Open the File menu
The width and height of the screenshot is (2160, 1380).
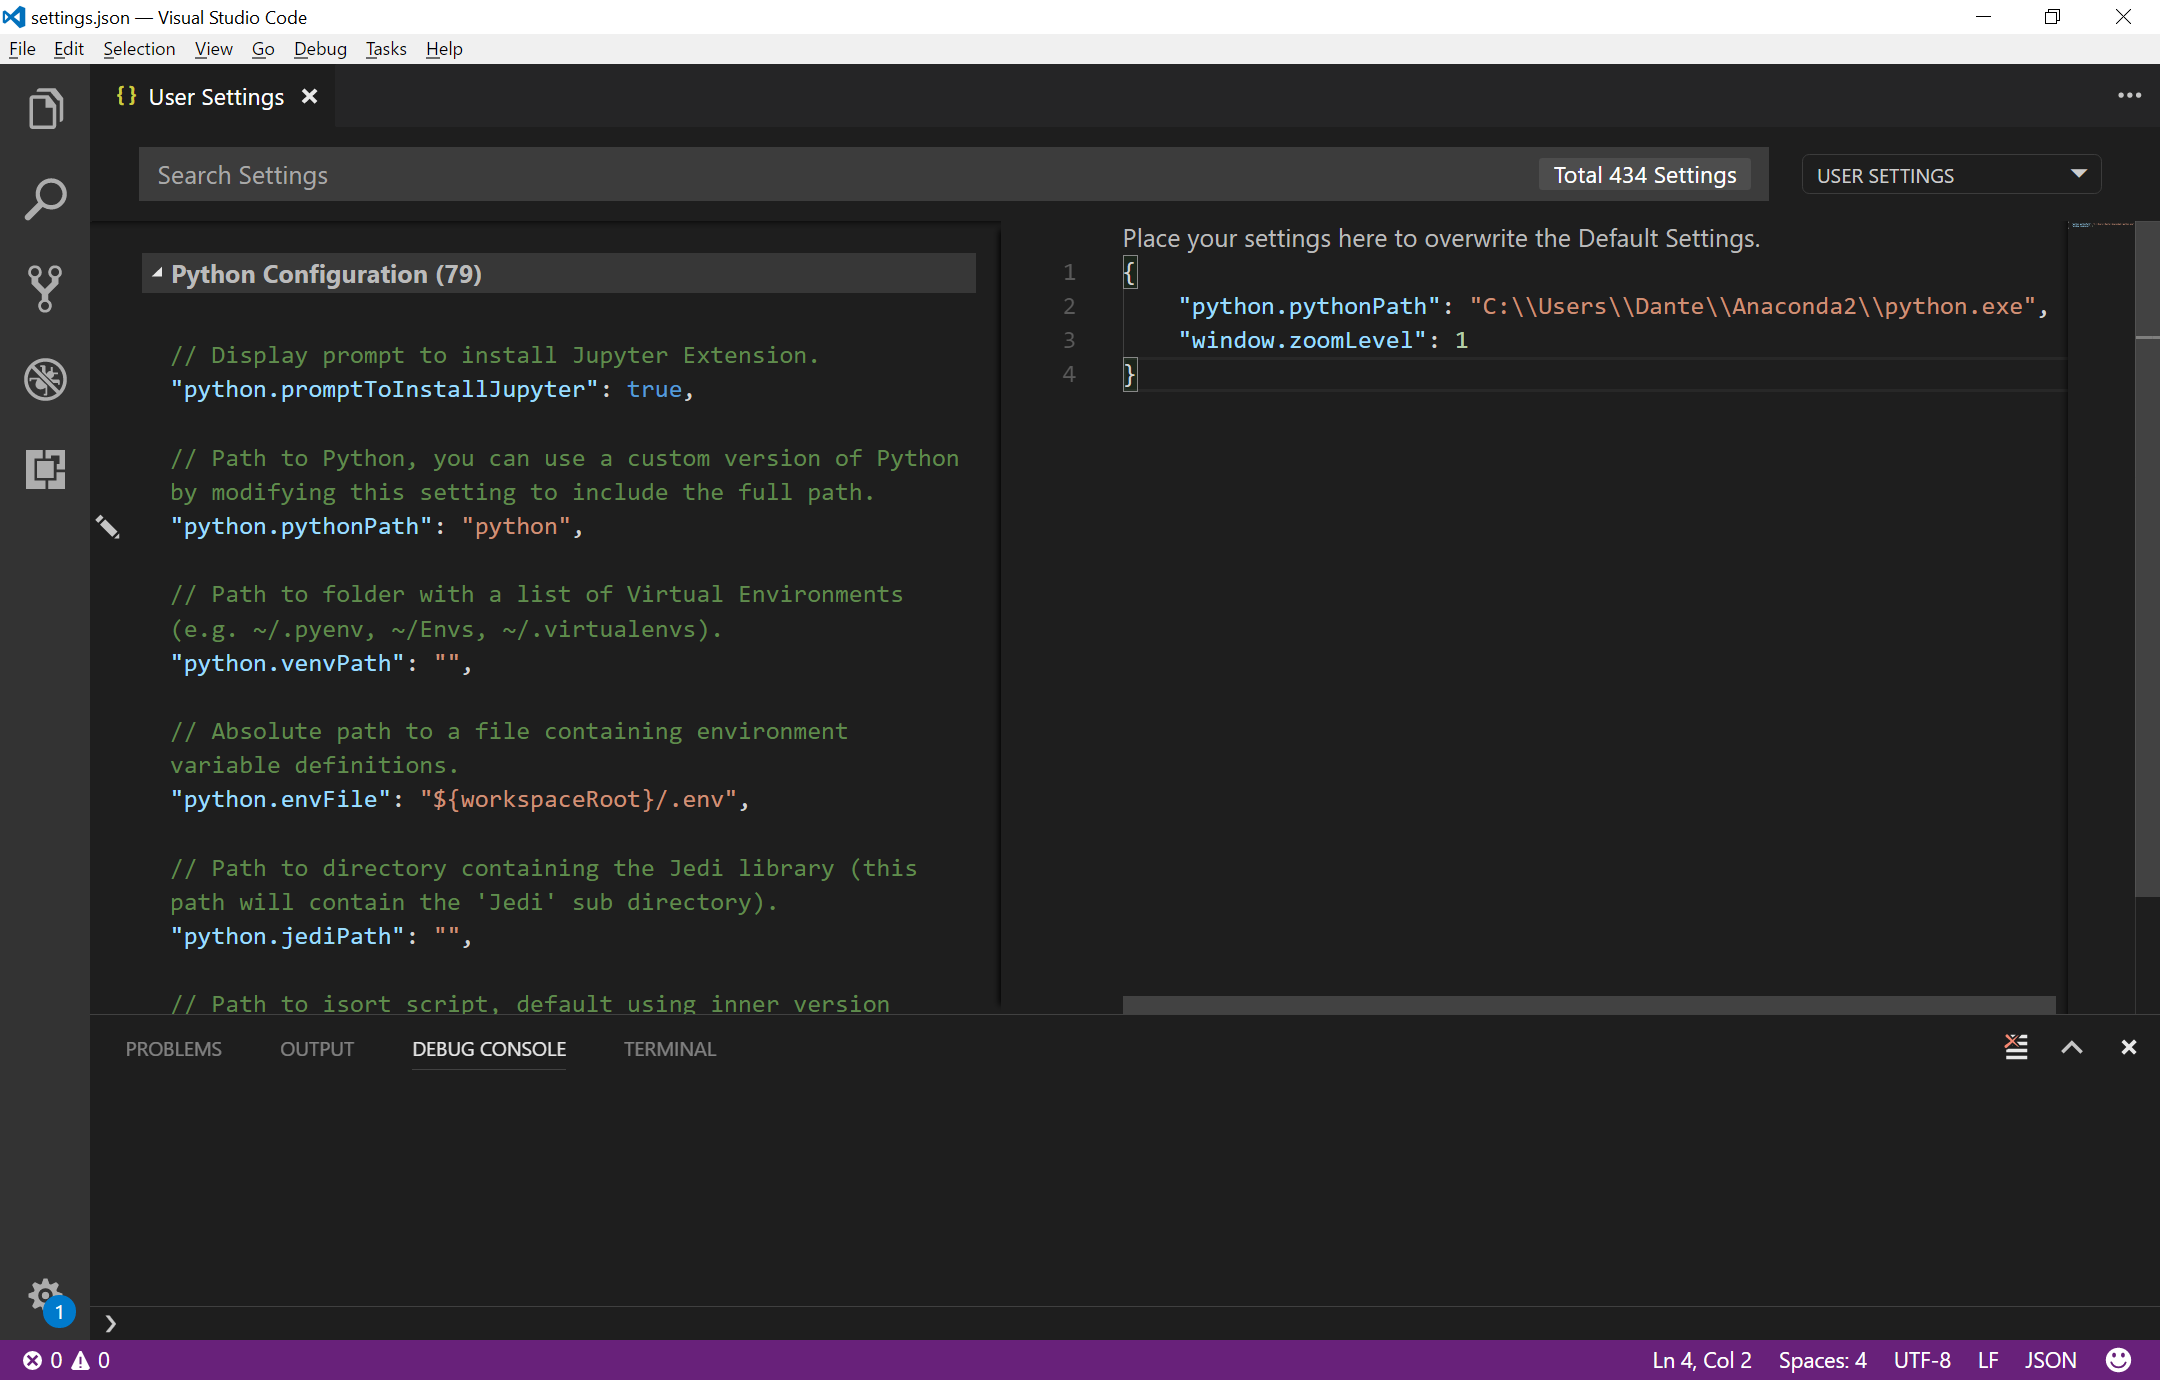pos(22,49)
